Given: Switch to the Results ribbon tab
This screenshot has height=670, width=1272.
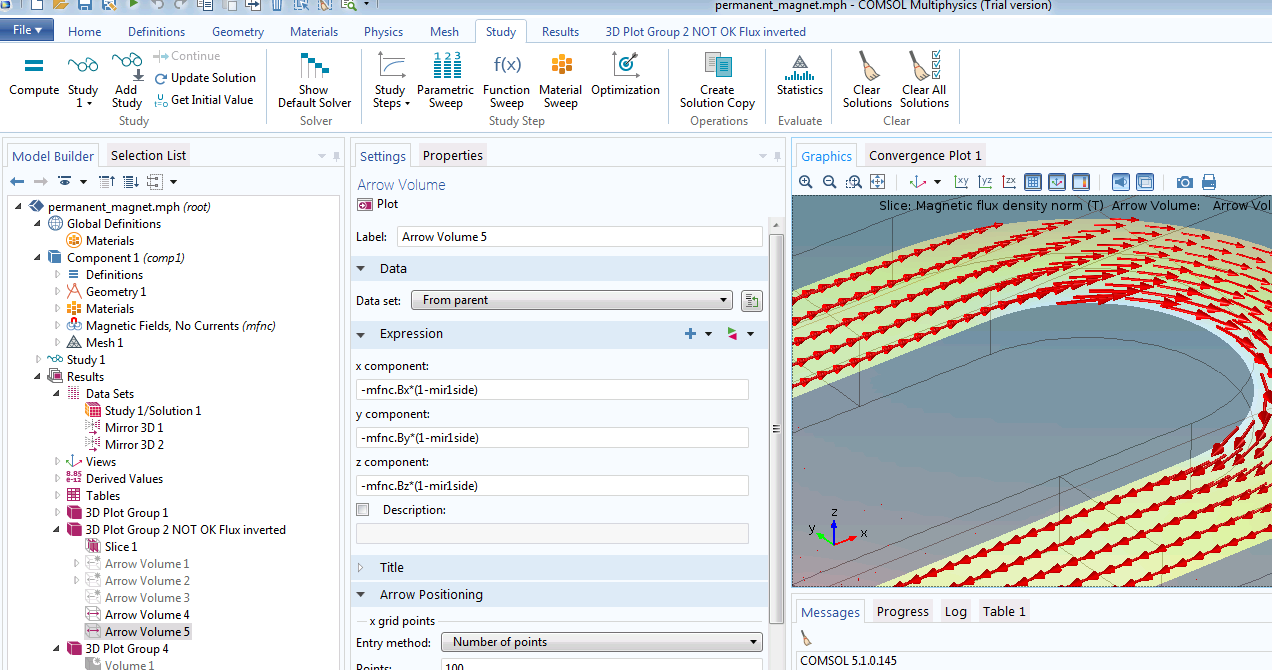Looking at the screenshot, I should (560, 31).
